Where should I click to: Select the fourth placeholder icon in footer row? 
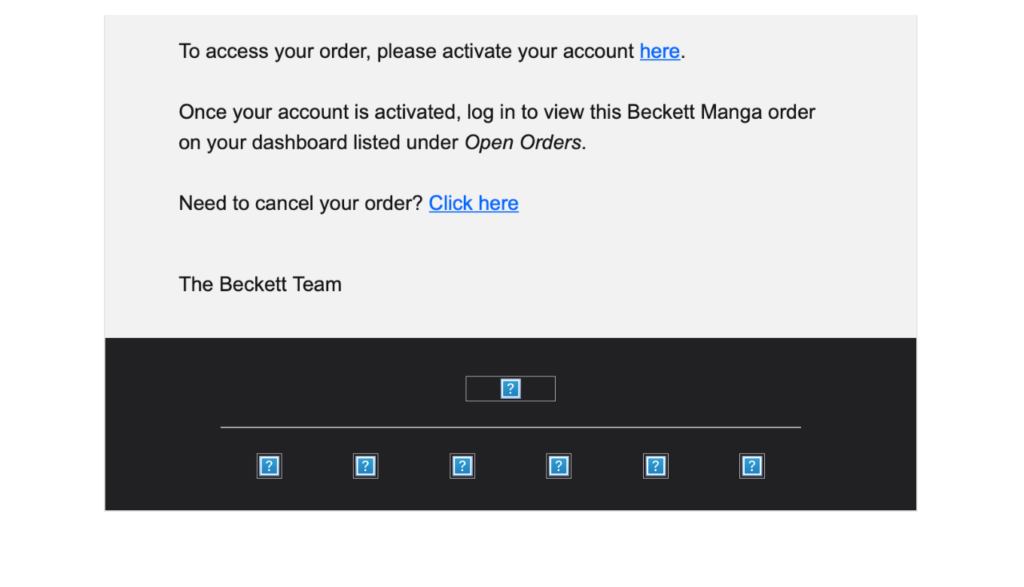pyautogui.click(x=558, y=466)
